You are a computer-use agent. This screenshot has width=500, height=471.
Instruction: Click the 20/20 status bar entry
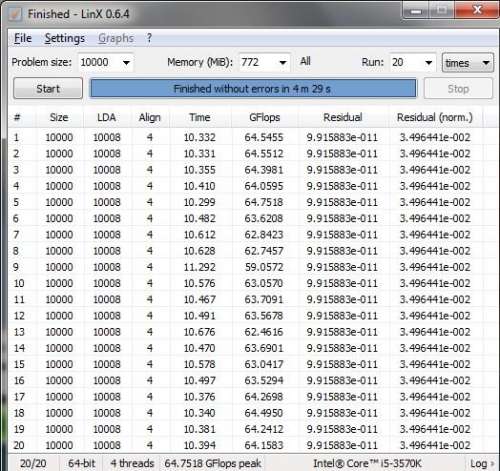(33, 463)
